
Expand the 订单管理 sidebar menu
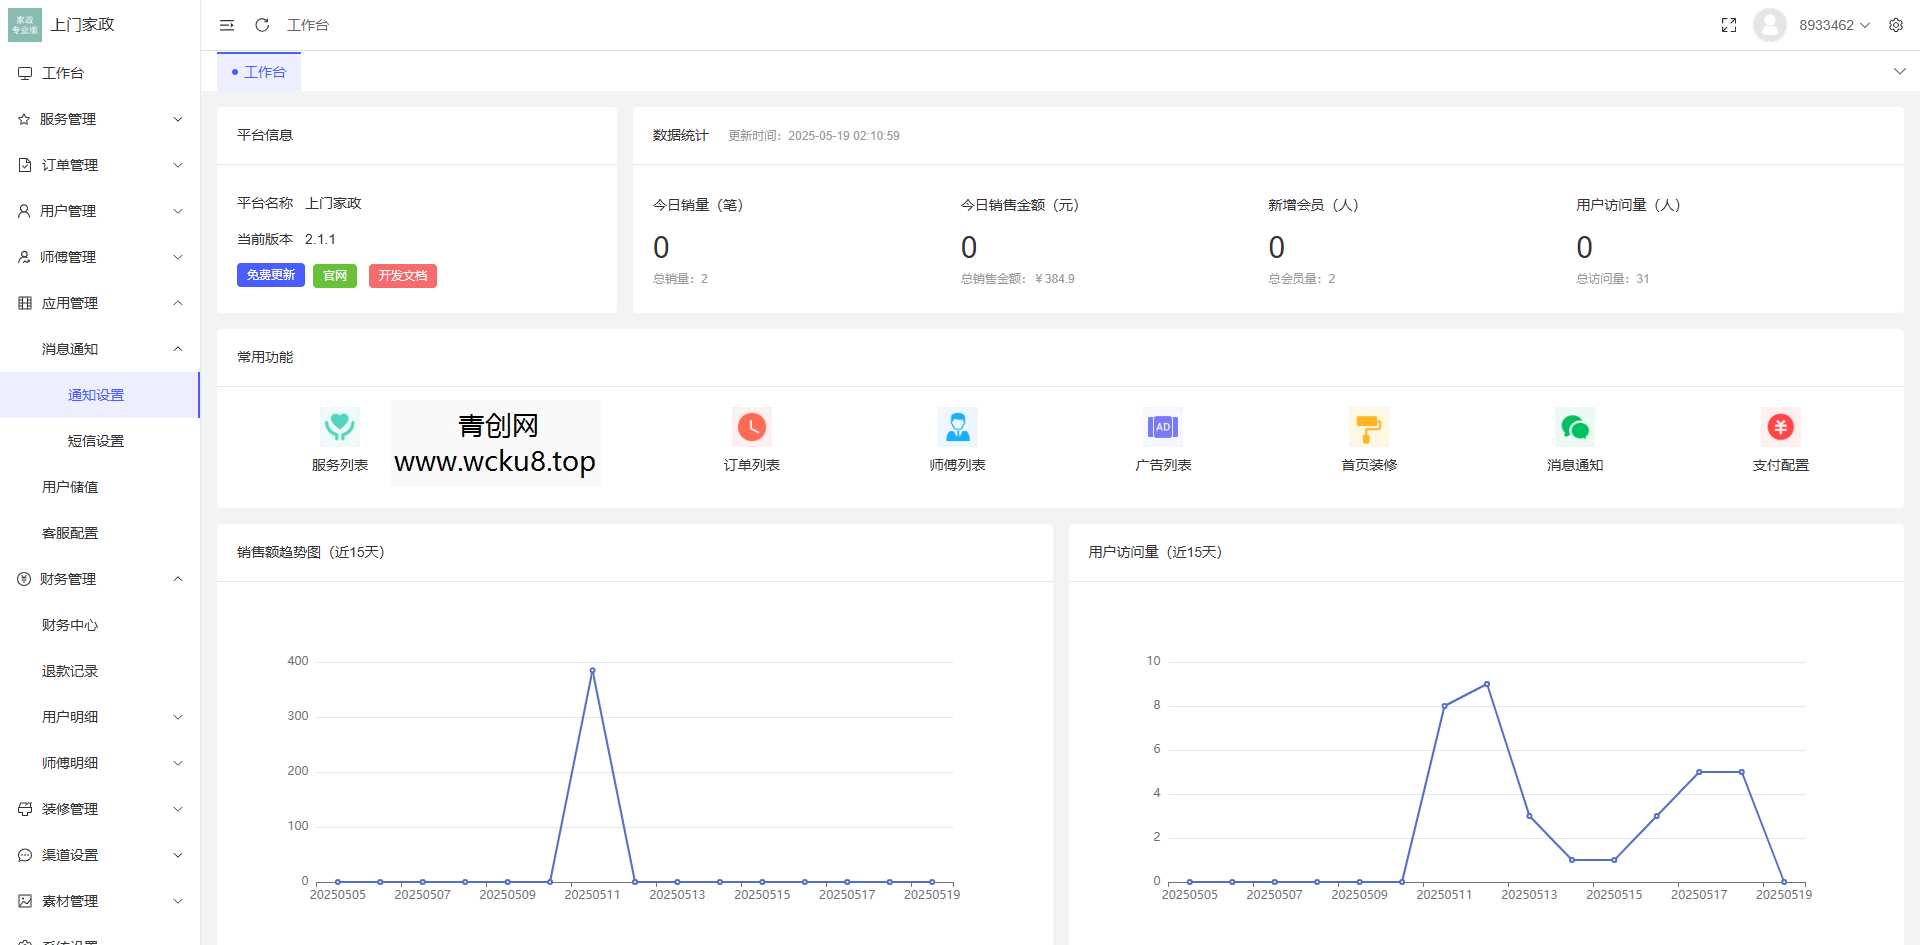(x=100, y=165)
